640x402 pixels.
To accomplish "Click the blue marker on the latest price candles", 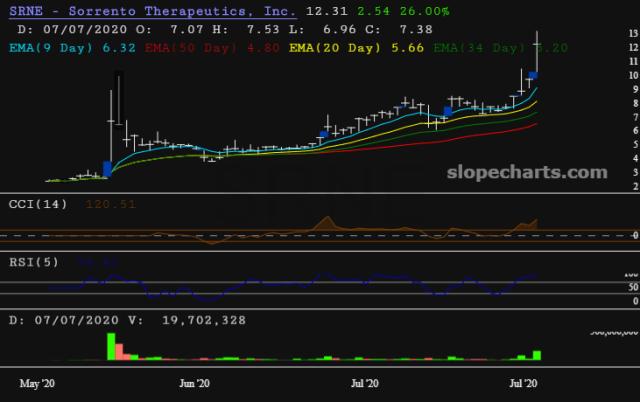I will click(x=534, y=75).
